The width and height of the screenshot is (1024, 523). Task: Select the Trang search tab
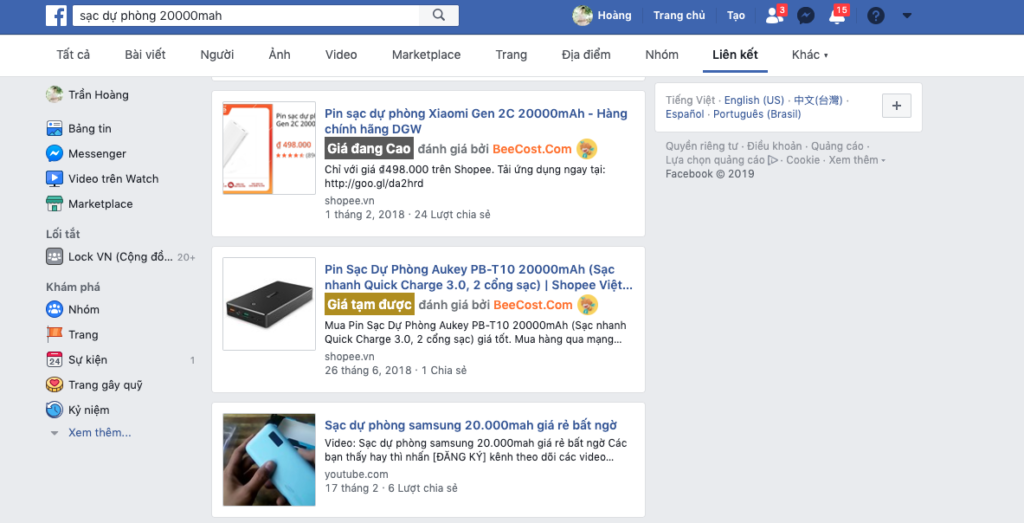click(x=511, y=55)
